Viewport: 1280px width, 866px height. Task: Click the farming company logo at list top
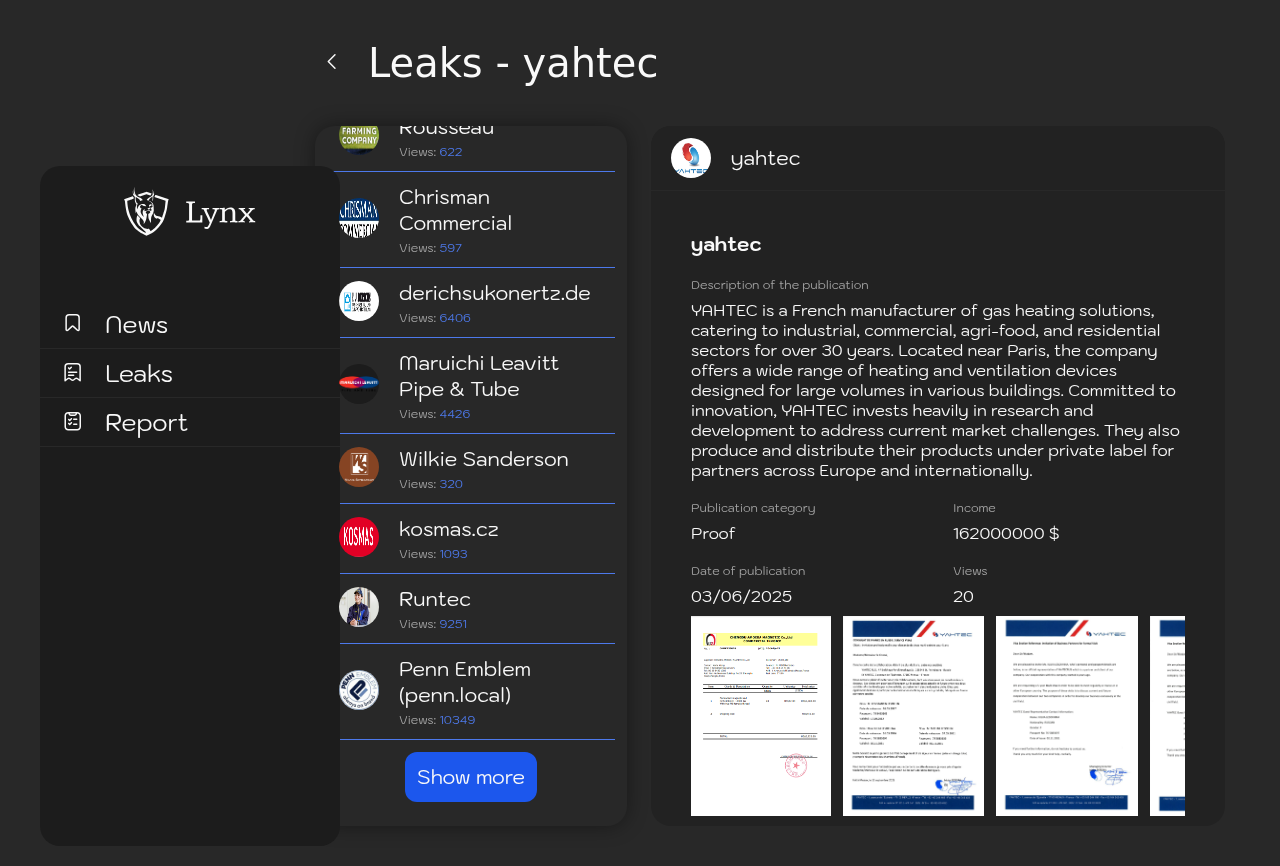(x=359, y=138)
